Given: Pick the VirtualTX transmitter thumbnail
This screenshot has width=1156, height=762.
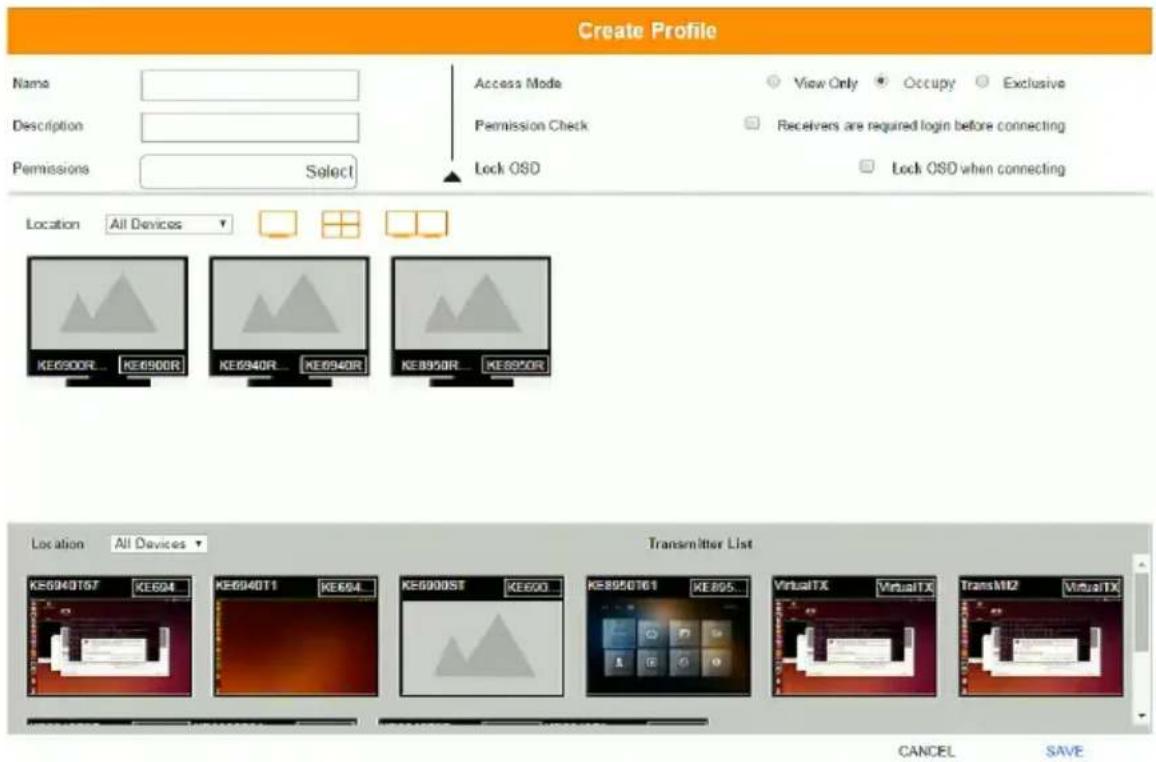Looking at the screenshot, I should pyautogui.click(x=854, y=637).
